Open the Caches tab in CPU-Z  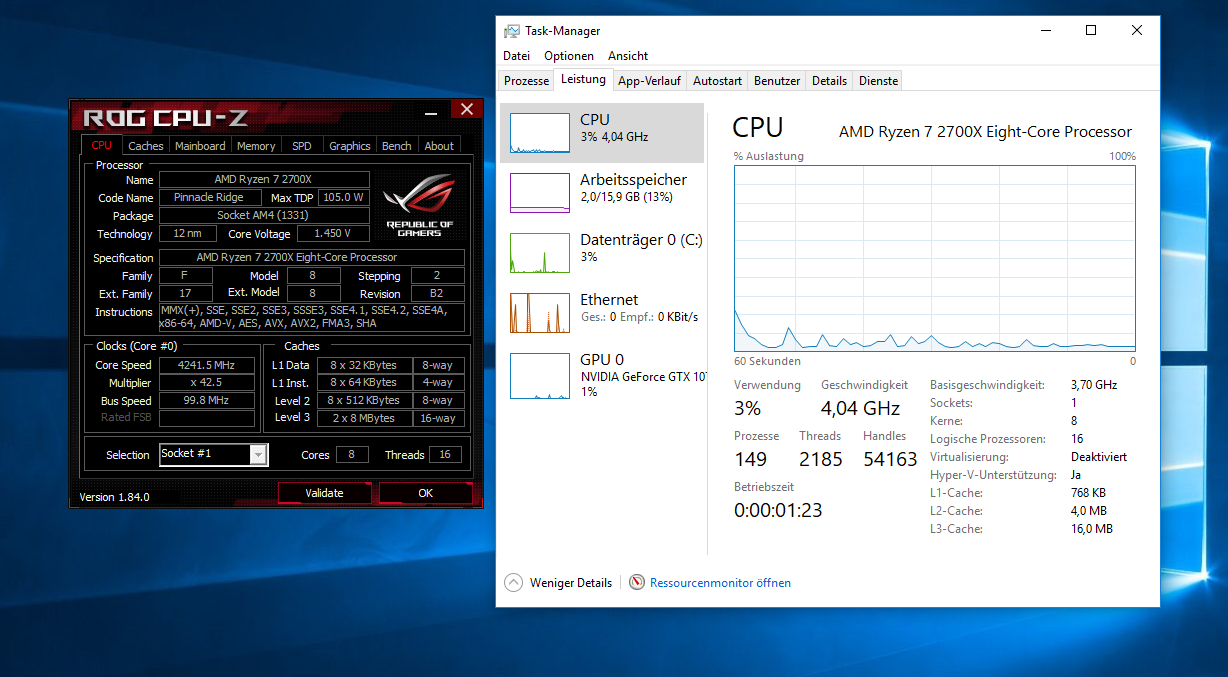[x=146, y=146]
